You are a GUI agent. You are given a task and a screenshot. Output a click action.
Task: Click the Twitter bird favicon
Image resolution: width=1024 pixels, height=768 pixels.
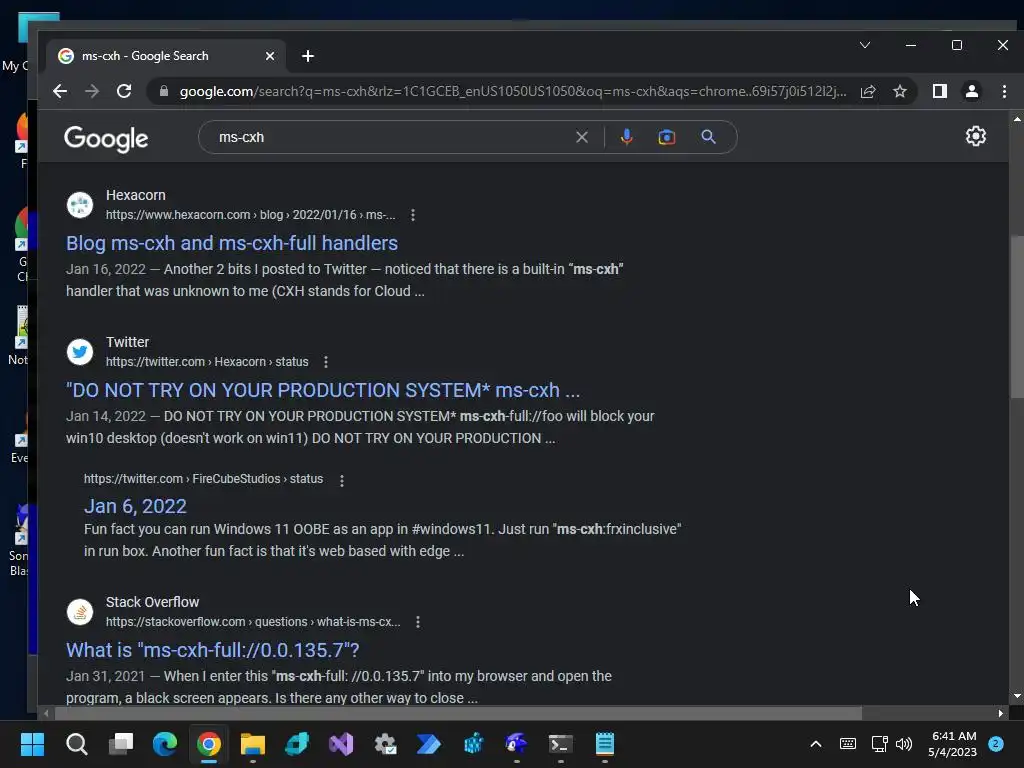pos(80,351)
